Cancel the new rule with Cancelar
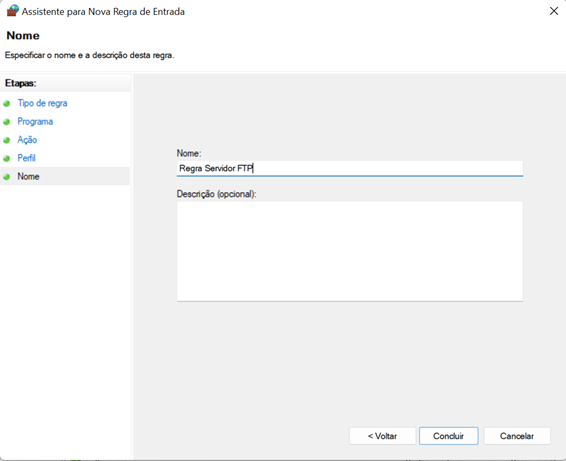Screen dimensions: 566x461 click(x=517, y=436)
